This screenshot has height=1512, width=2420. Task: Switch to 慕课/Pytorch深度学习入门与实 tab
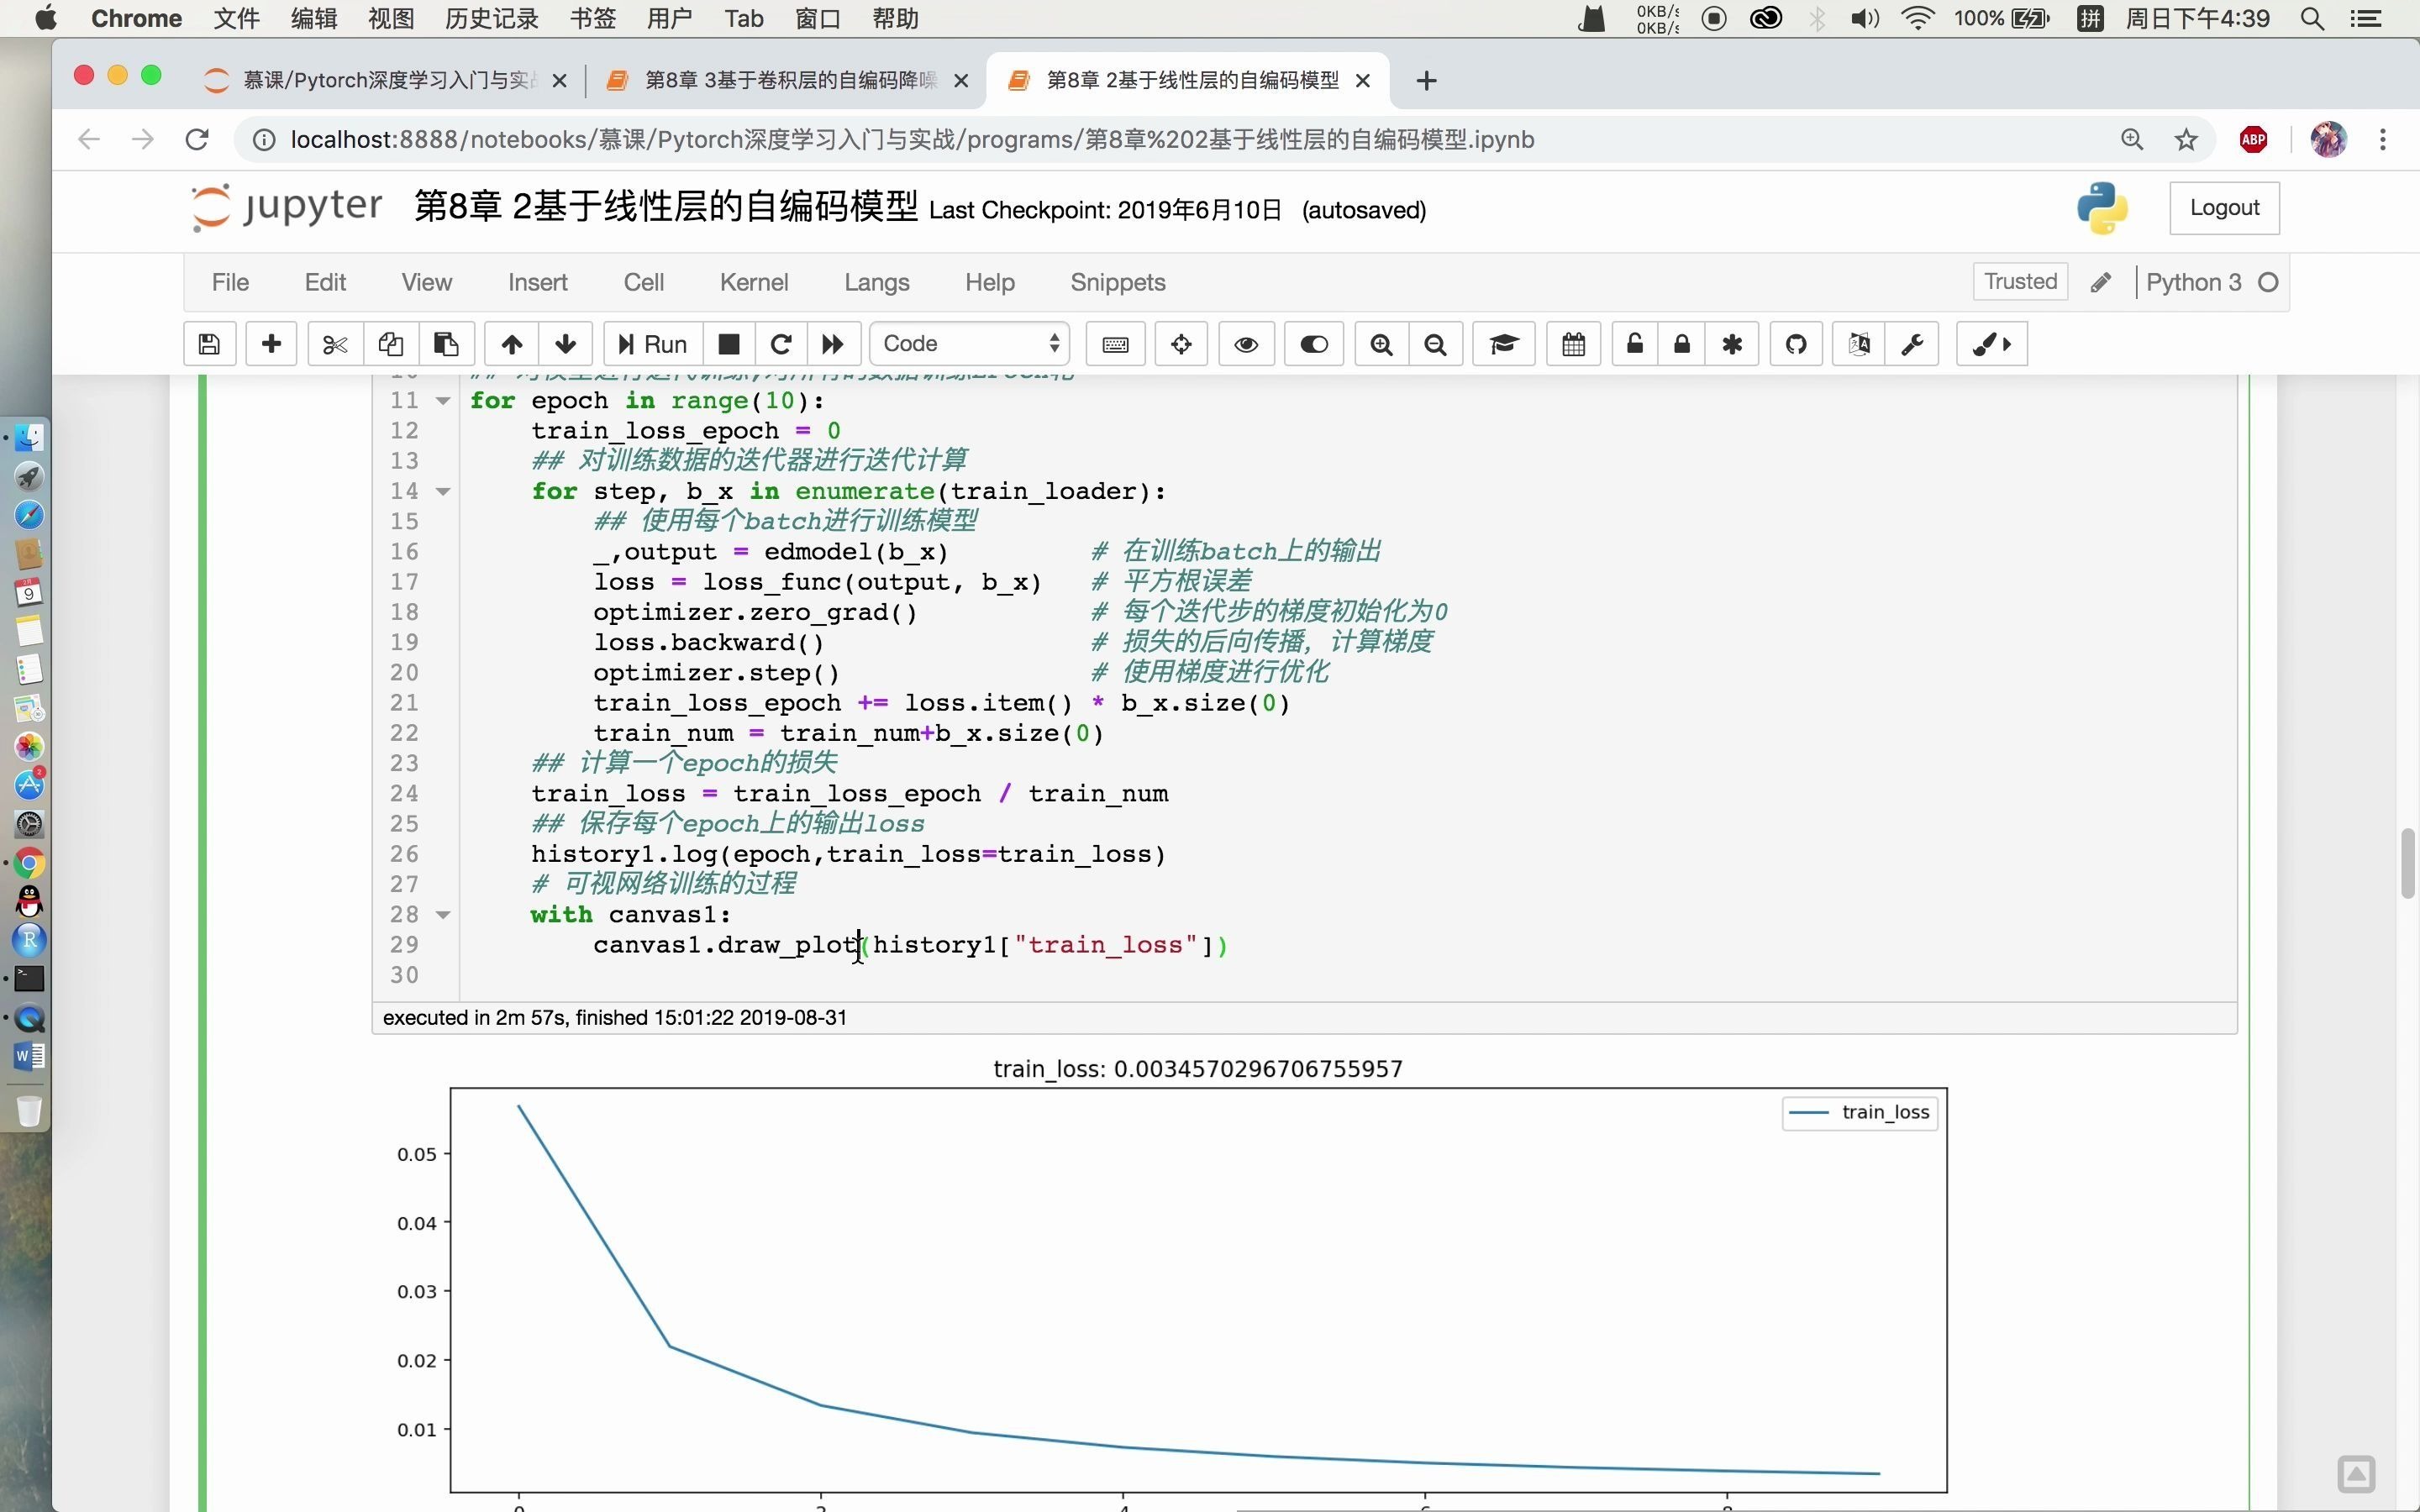tap(383, 78)
